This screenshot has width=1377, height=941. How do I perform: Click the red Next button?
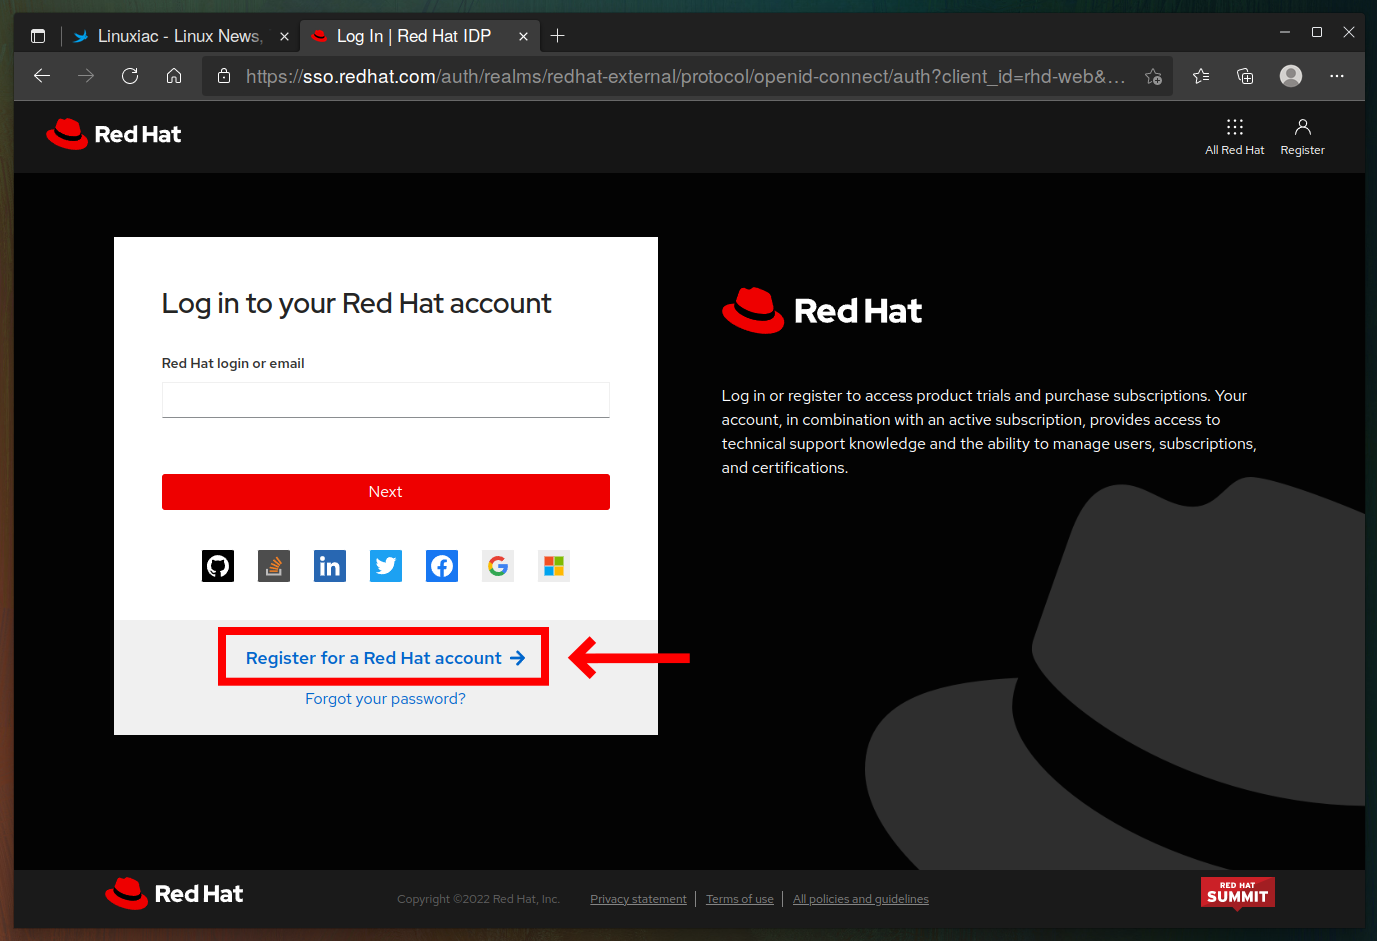[386, 492]
